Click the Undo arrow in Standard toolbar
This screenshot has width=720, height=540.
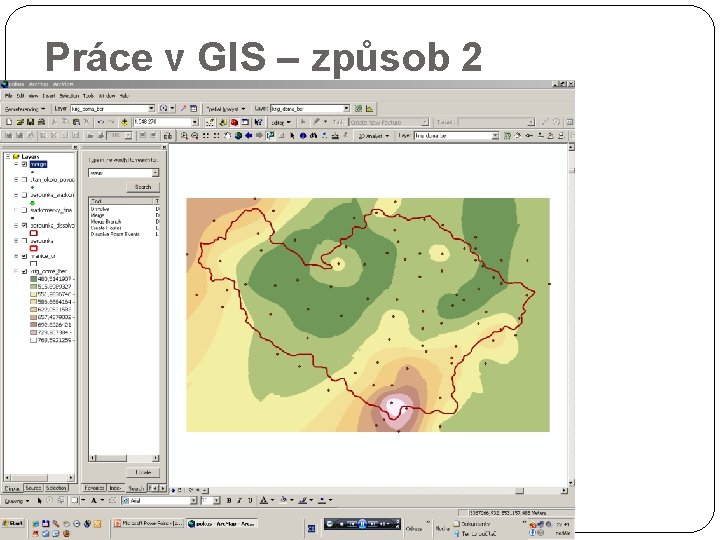coord(101,122)
